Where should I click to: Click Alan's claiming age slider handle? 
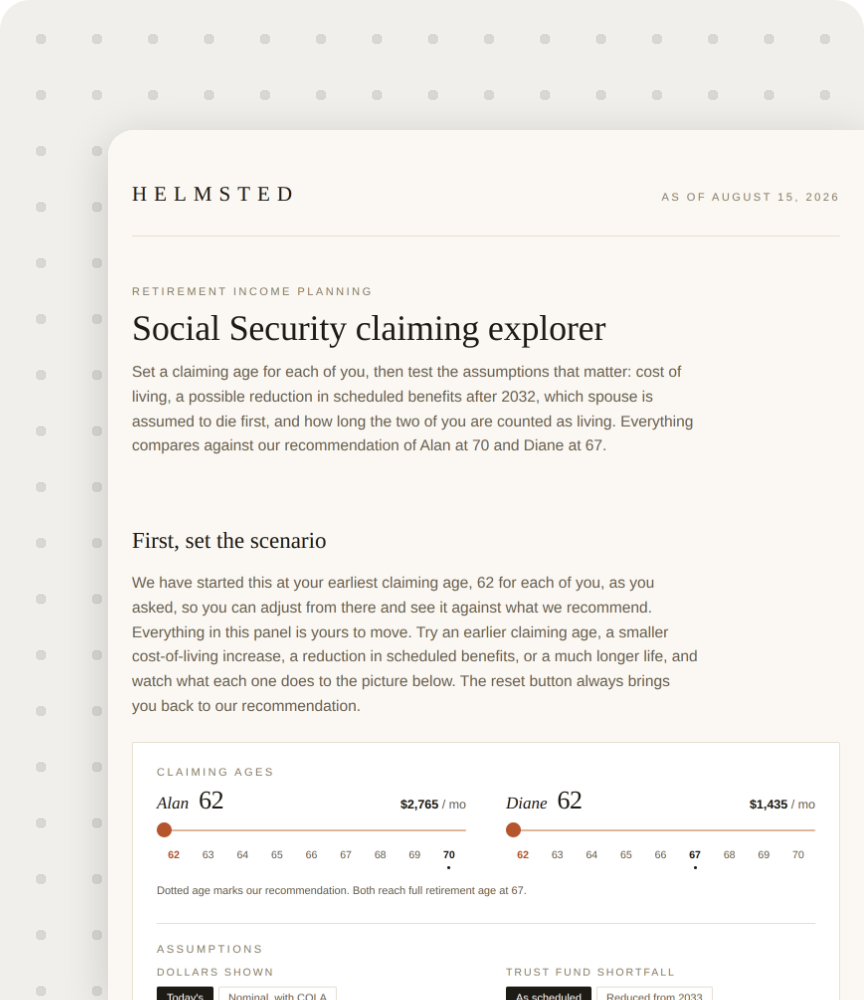(x=165, y=830)
